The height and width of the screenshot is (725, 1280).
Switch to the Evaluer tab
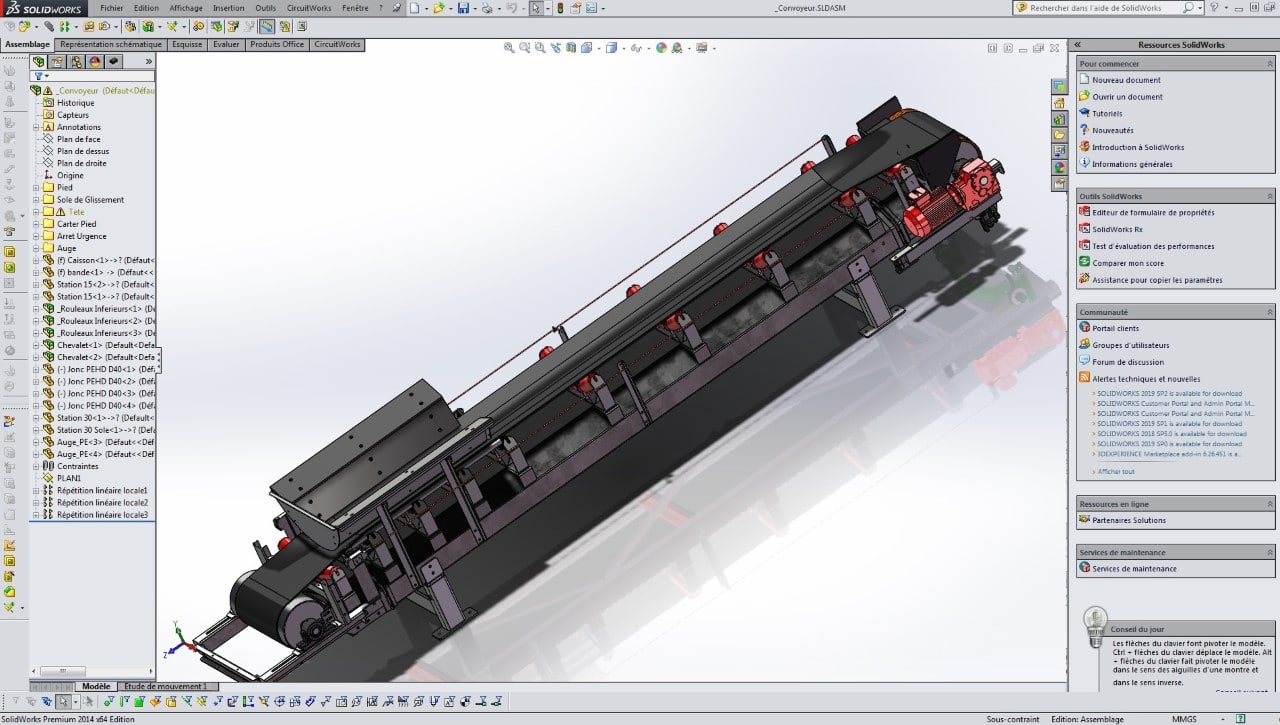click(226, 44)
